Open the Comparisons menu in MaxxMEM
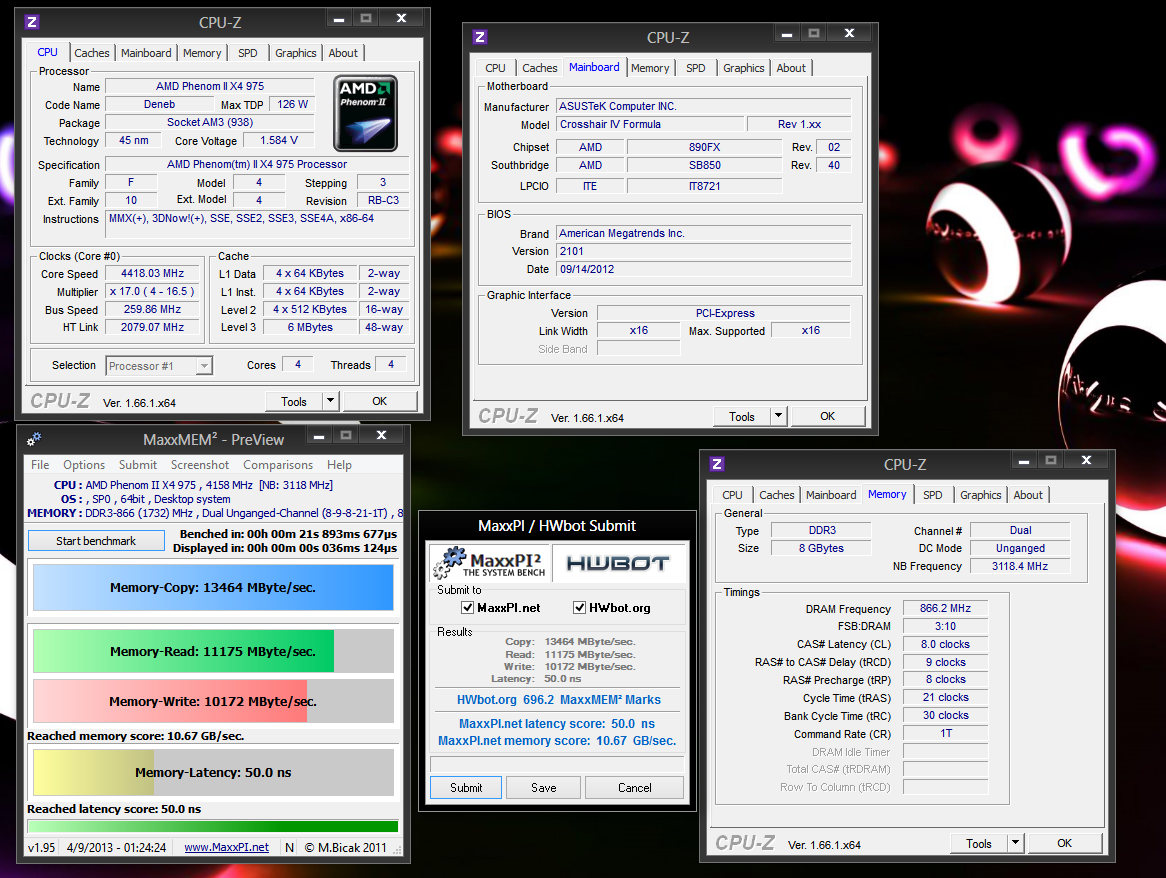1166x878 pixels. tap(278, 465)
